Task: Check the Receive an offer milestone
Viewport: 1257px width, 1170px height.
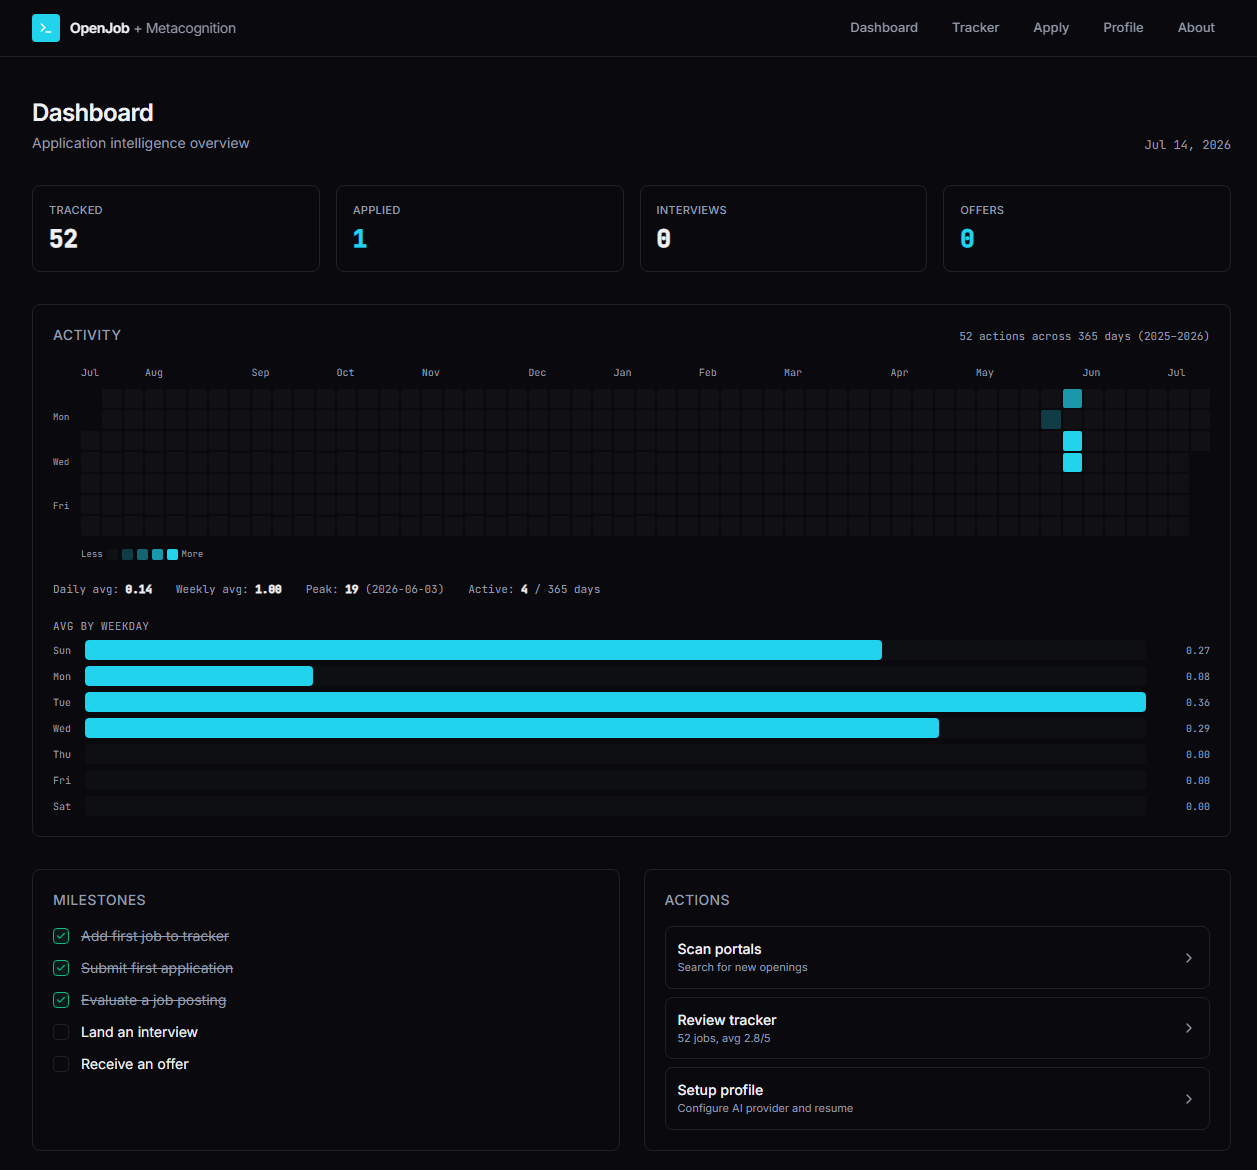Action: click(x=61, y=1064)
